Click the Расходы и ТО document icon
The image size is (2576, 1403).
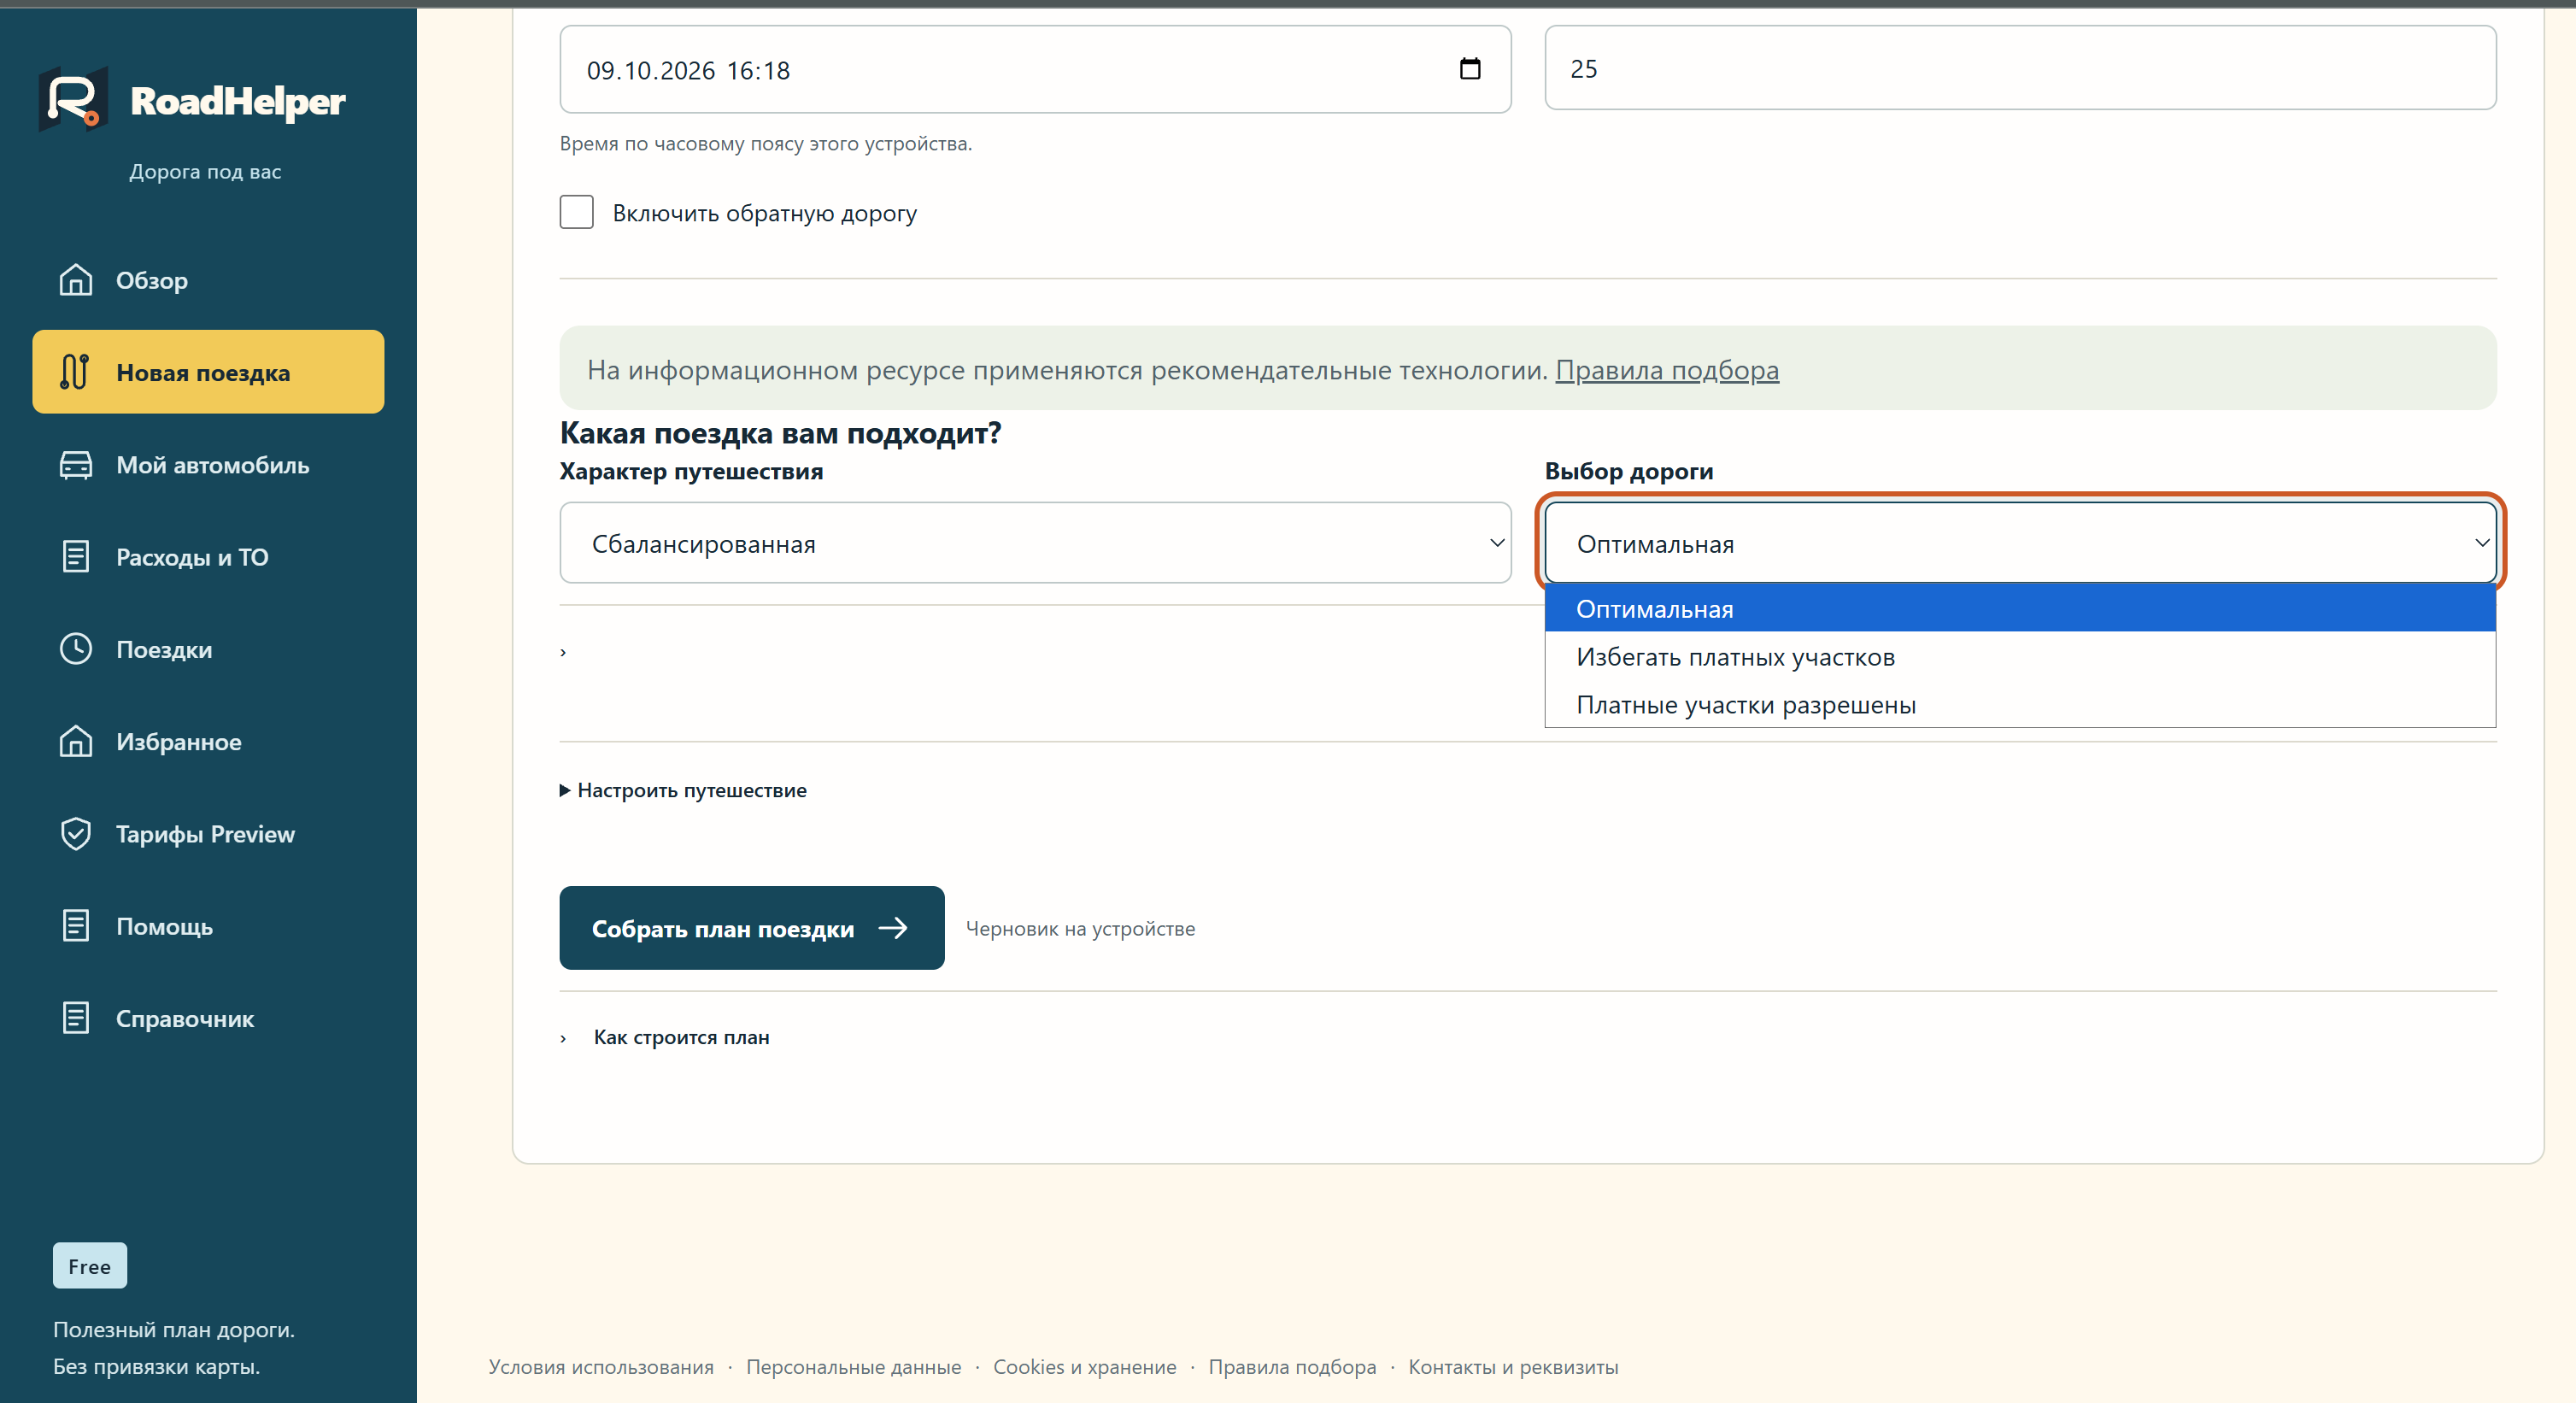(76, 557)
